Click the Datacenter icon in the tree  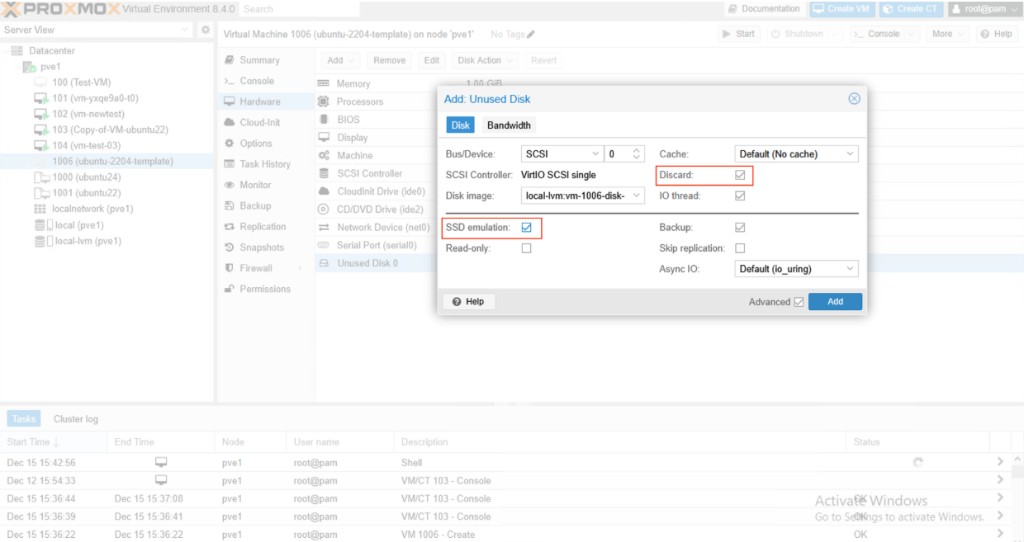(x=17, y=51)
